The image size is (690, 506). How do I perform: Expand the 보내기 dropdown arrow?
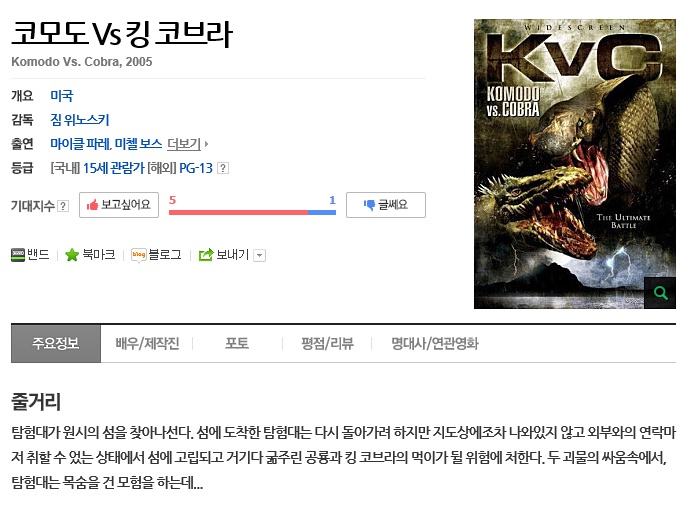coord(260,255)
